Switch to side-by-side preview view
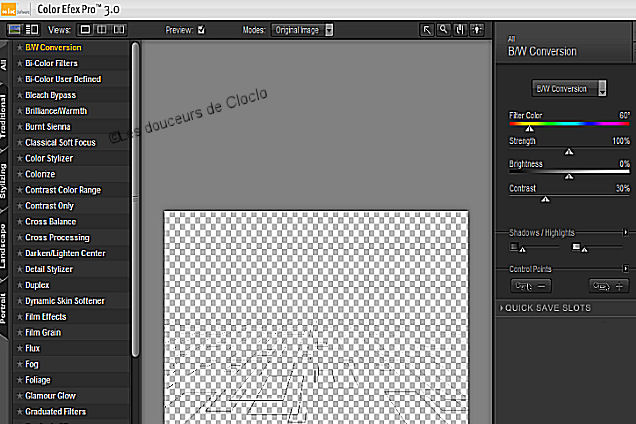This screenshot has height=424, width=636. 118,30
